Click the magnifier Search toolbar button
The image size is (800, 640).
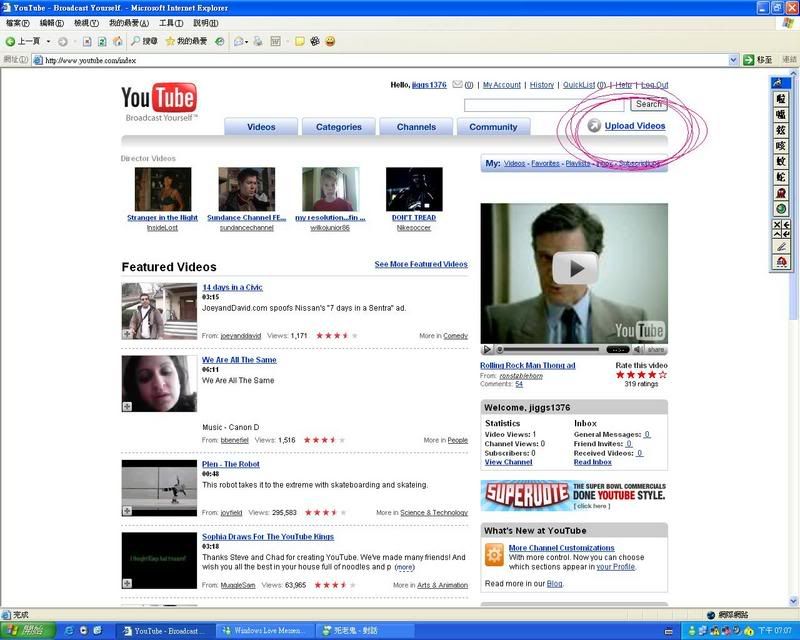144,41
